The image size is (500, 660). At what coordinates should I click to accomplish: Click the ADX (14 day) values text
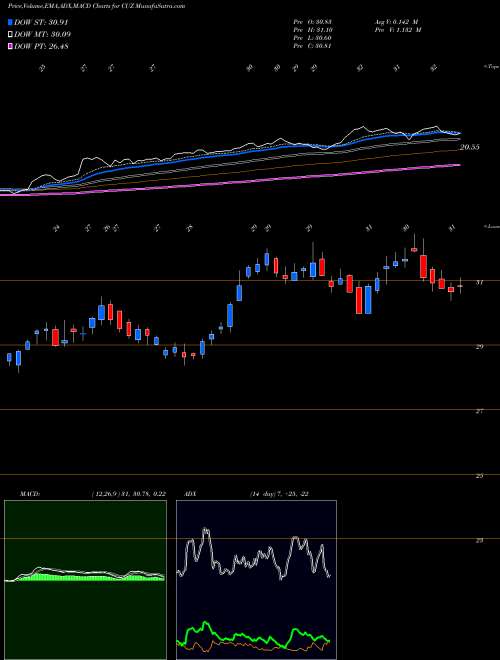(x=279, y=493)
